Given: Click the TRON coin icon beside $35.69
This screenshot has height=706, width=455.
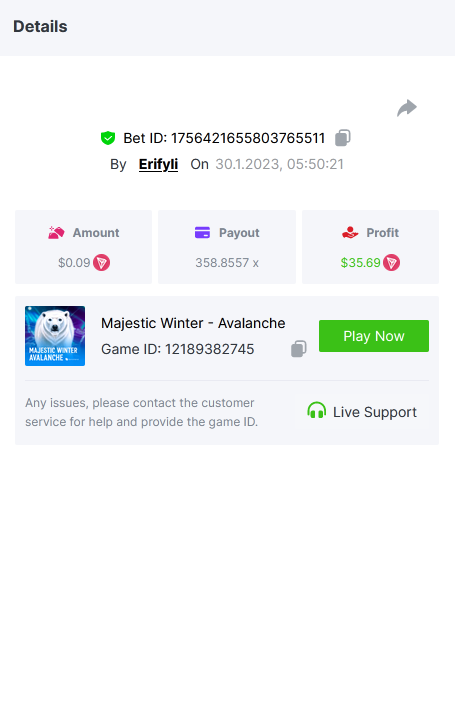Looking at the screenshot, I should coord(392,262).
